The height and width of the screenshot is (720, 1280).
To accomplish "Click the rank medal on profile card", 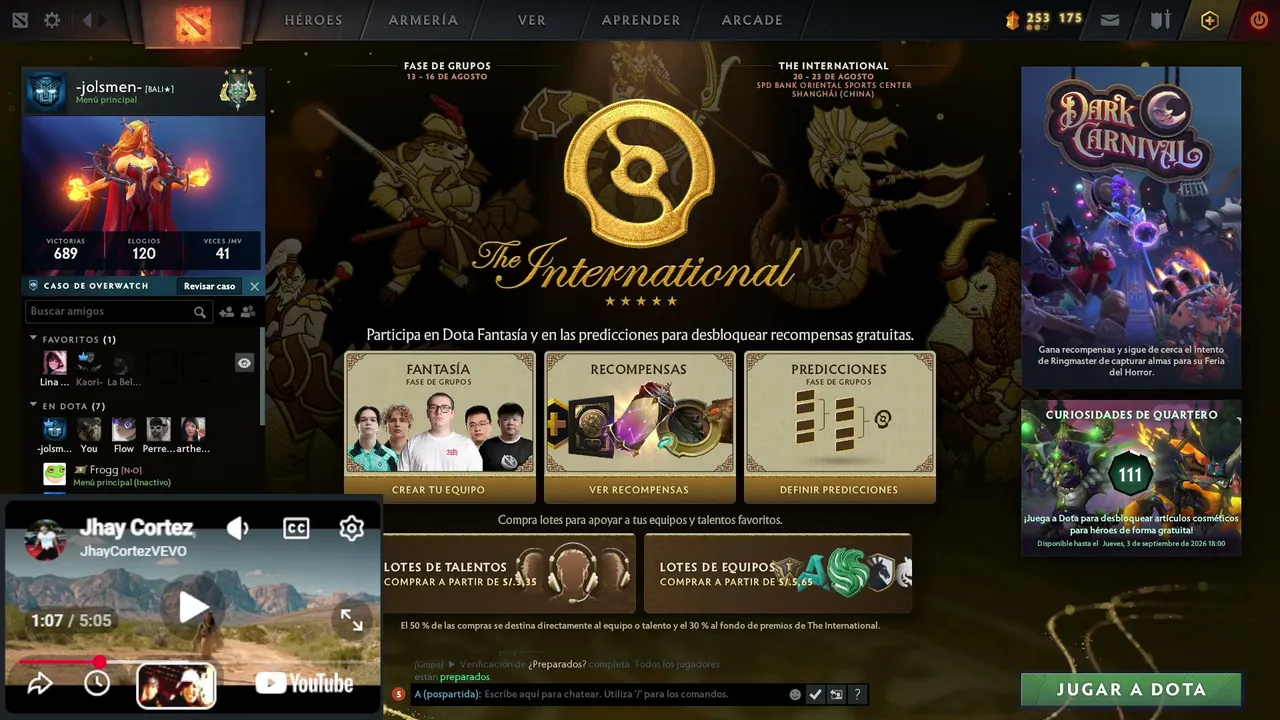I will click(238, 89).
